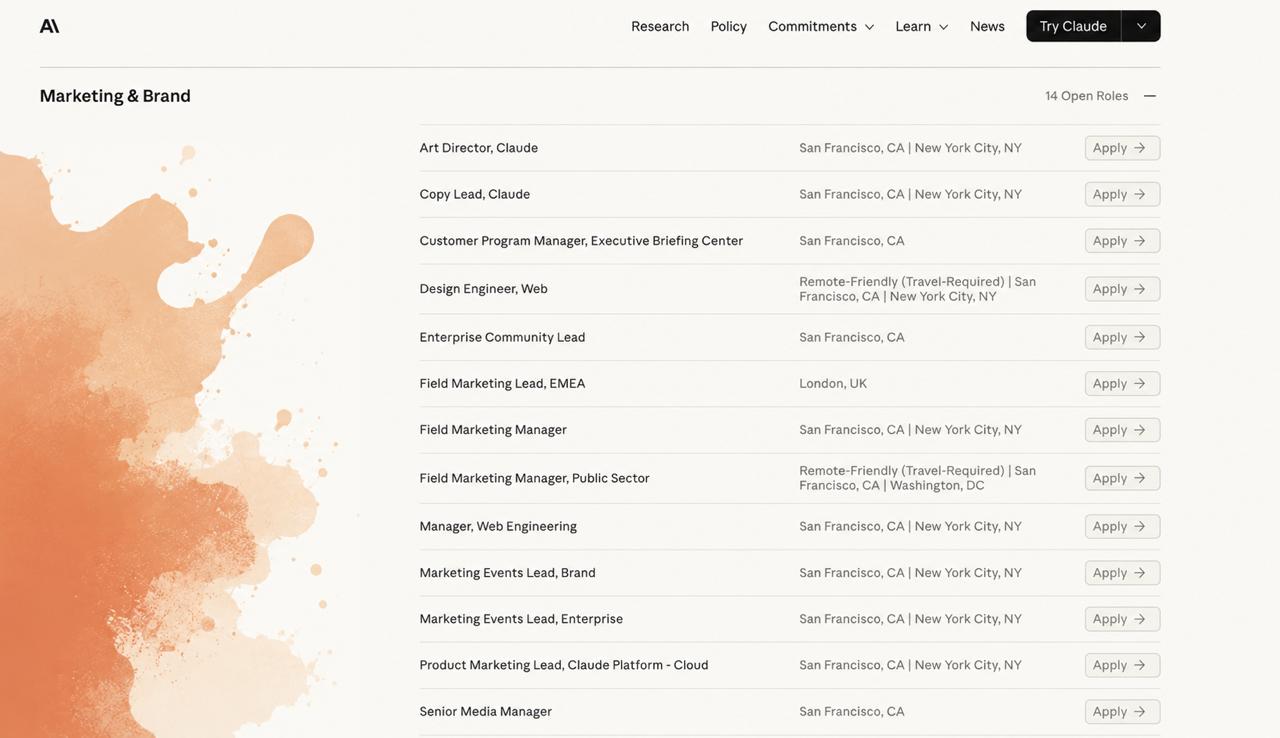Apply to Manager, Web Engineering
Image resolution: width=1280 pixels, height=738 pixels.
pos(1122,526)
